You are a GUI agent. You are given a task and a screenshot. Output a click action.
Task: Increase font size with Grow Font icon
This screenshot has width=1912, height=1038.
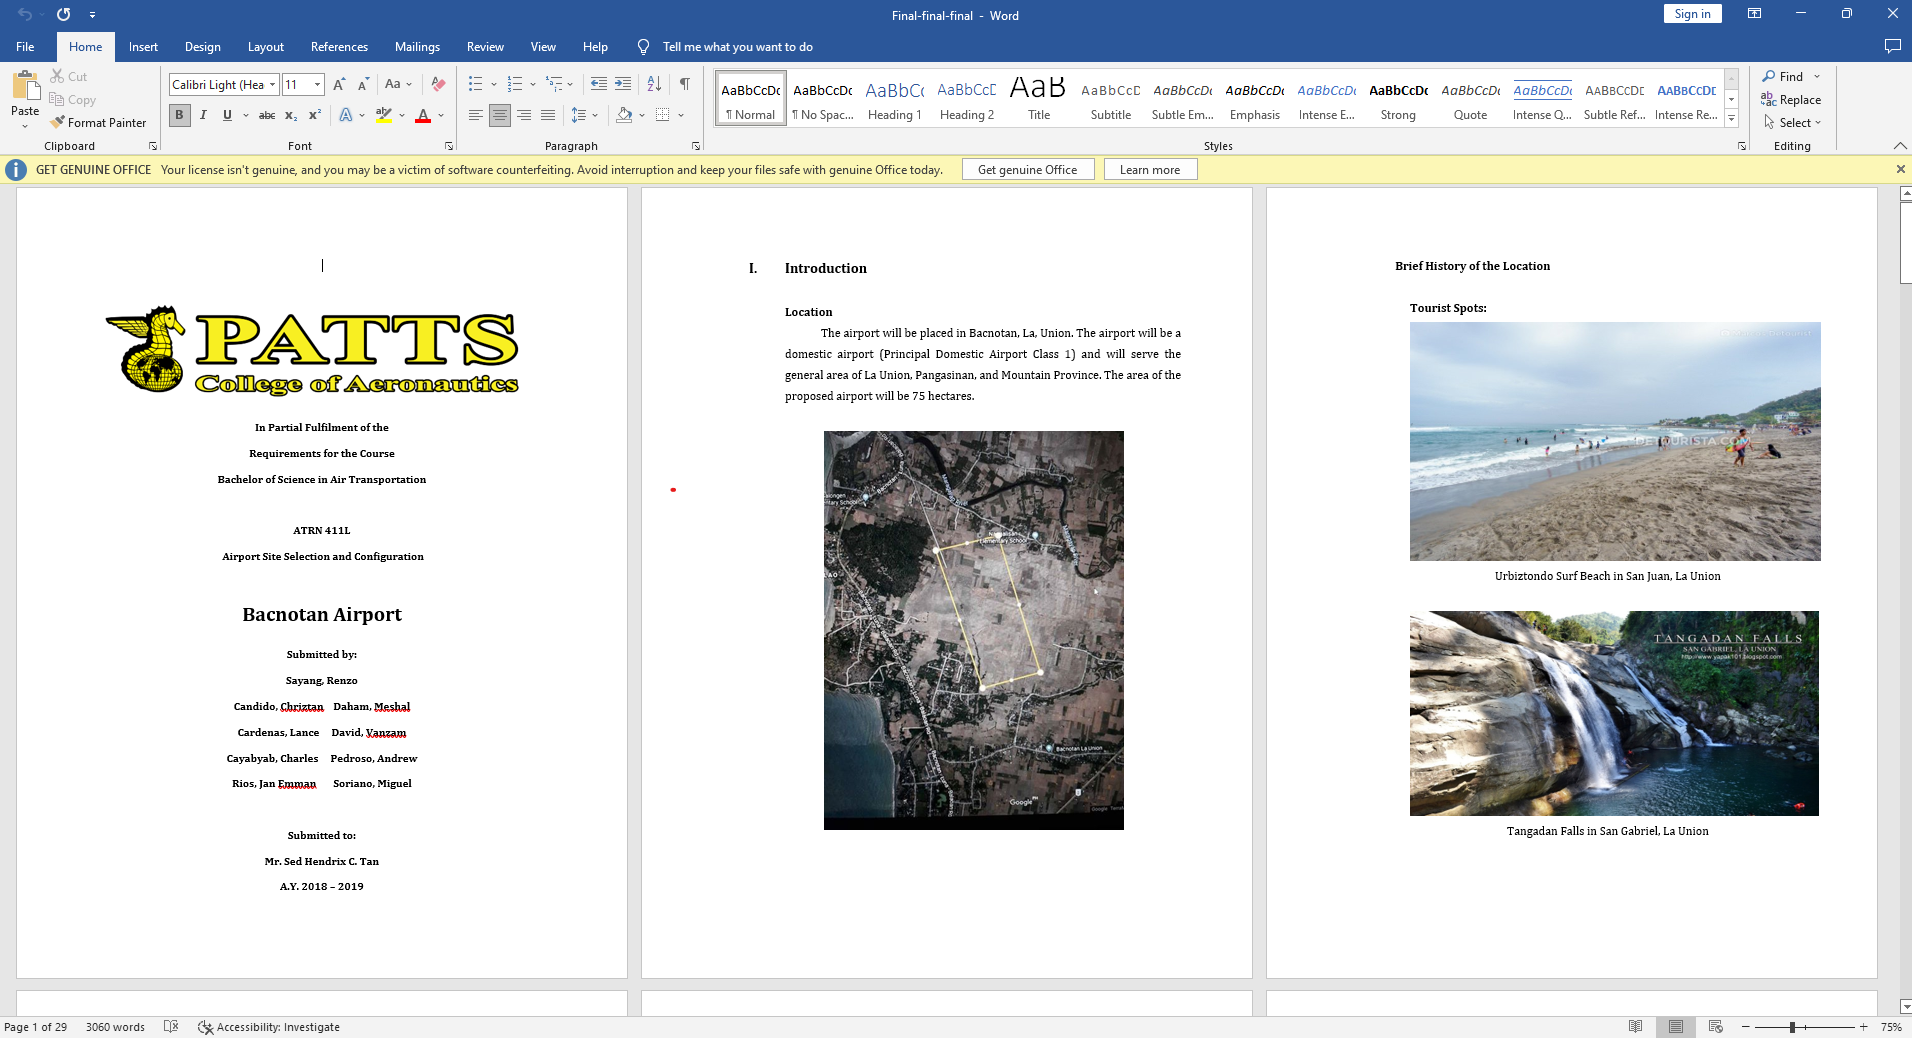click(x=339, y=85)
